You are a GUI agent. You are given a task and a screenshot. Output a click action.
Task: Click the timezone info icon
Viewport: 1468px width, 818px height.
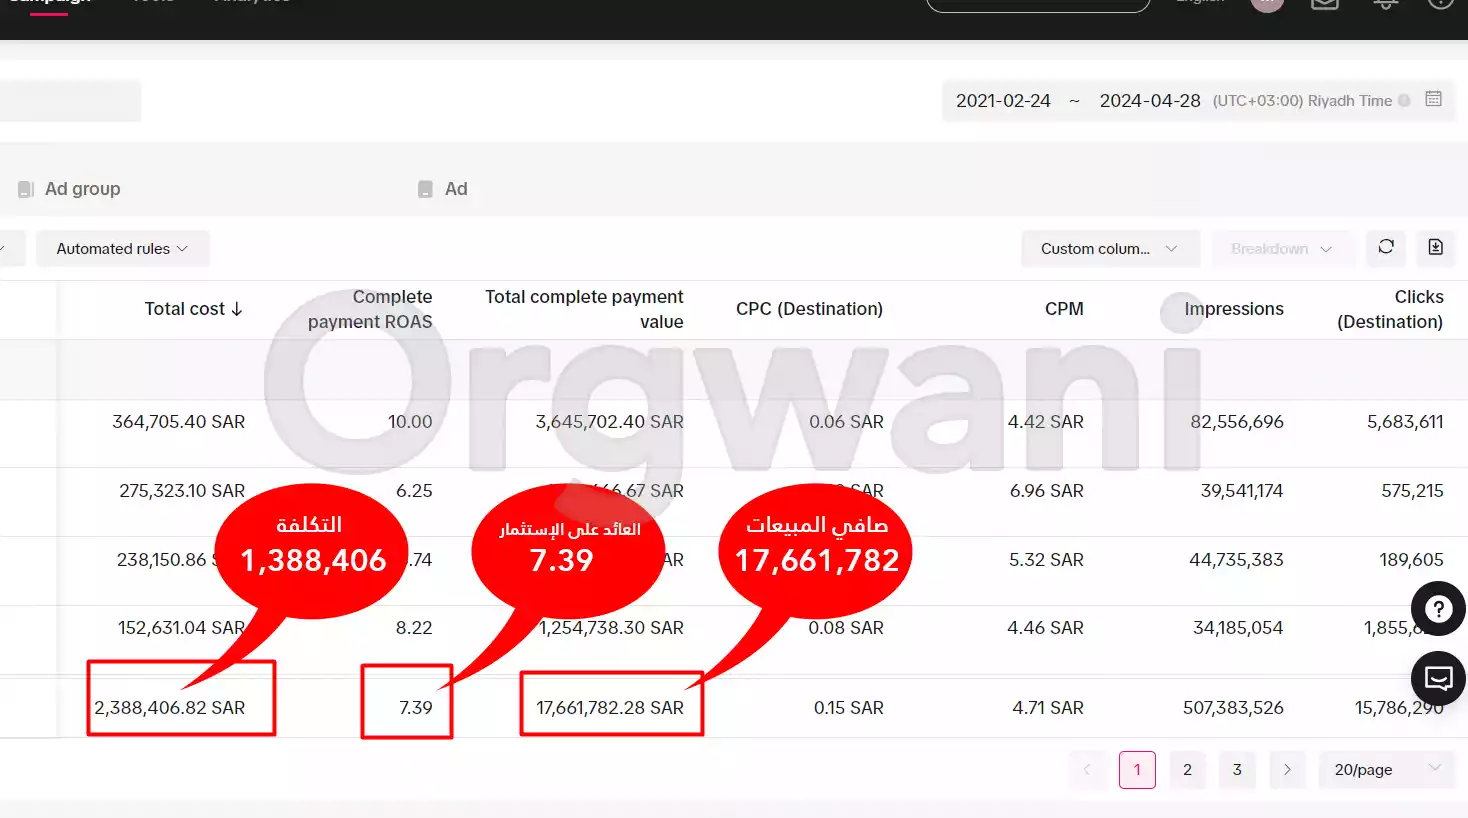coord(1404,100)
